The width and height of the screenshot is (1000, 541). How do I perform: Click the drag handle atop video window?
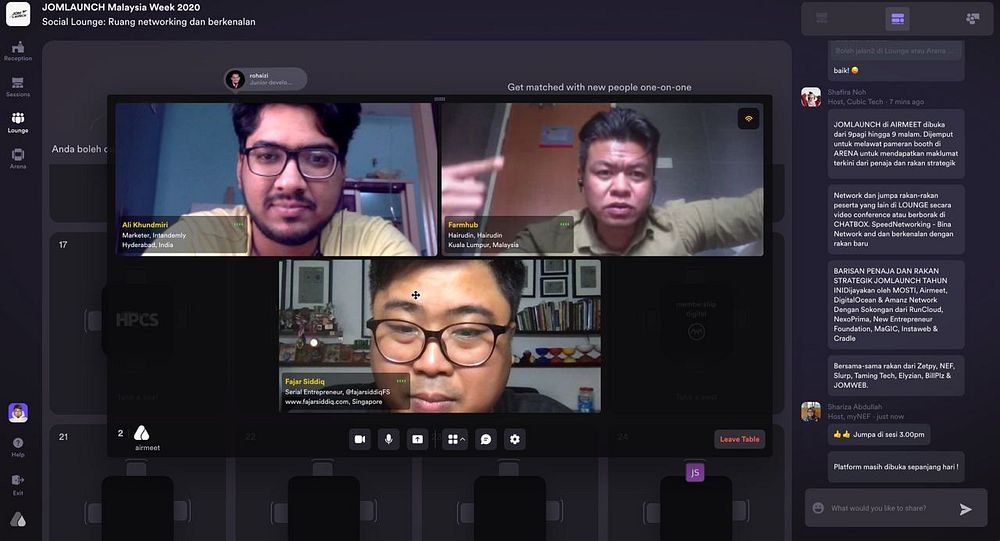point(439,99)
